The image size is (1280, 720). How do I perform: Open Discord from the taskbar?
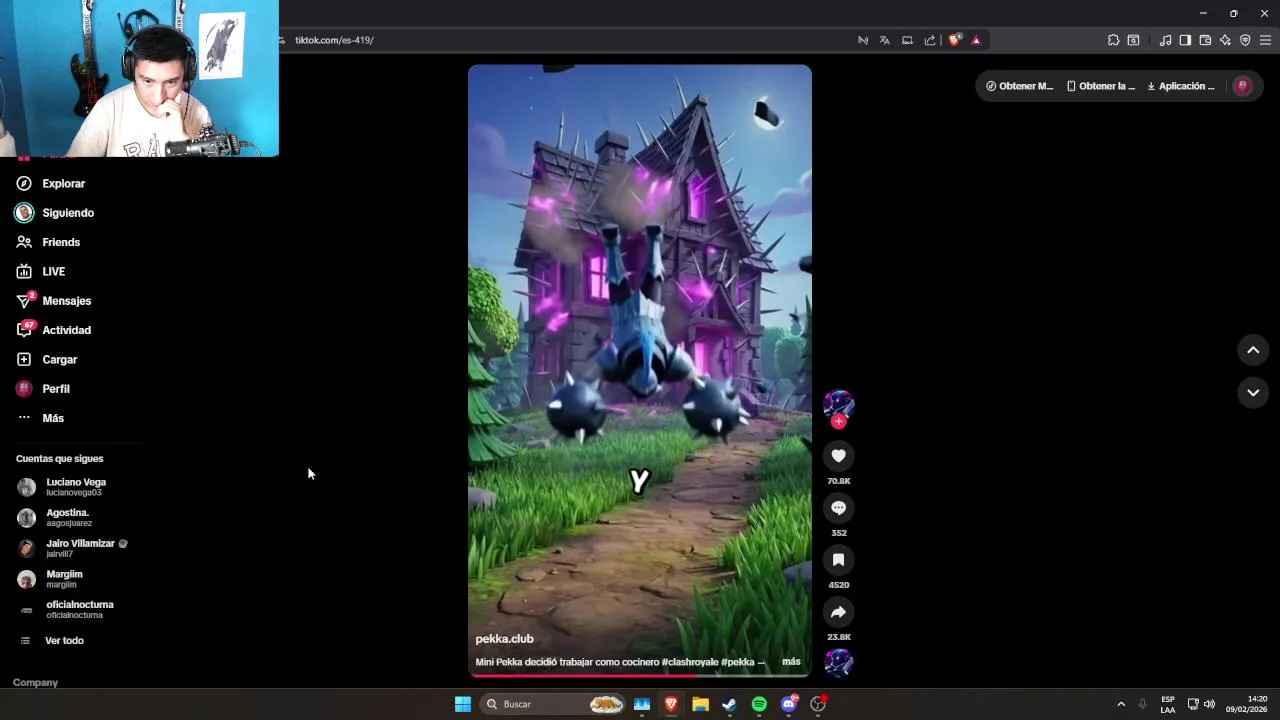(x=789, y=704)
